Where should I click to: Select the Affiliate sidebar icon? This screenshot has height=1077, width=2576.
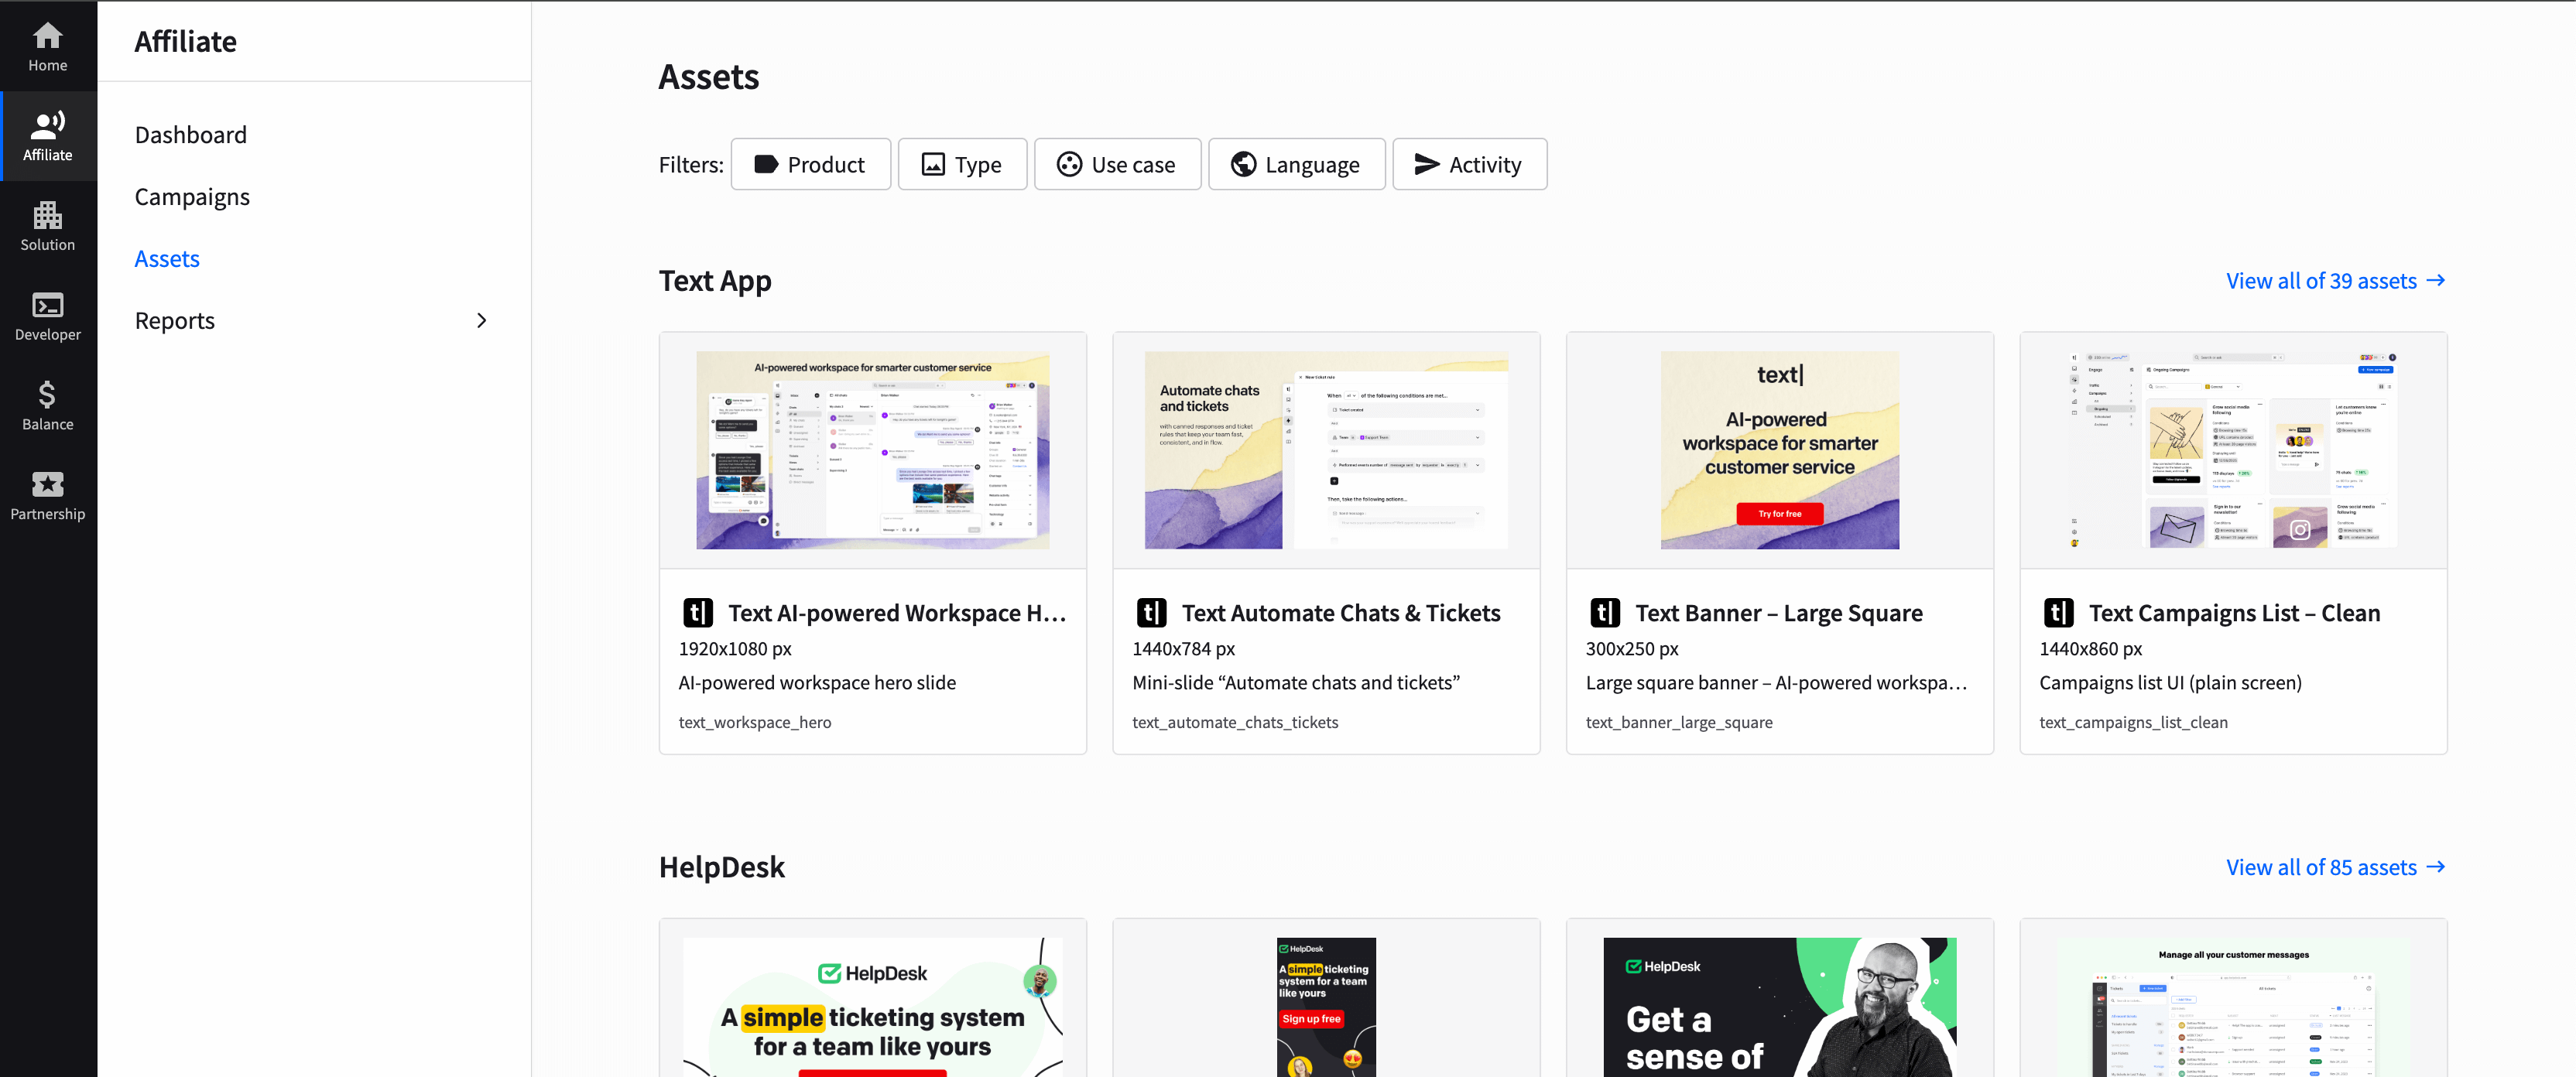pyautogui.click(x=47, y=125)
